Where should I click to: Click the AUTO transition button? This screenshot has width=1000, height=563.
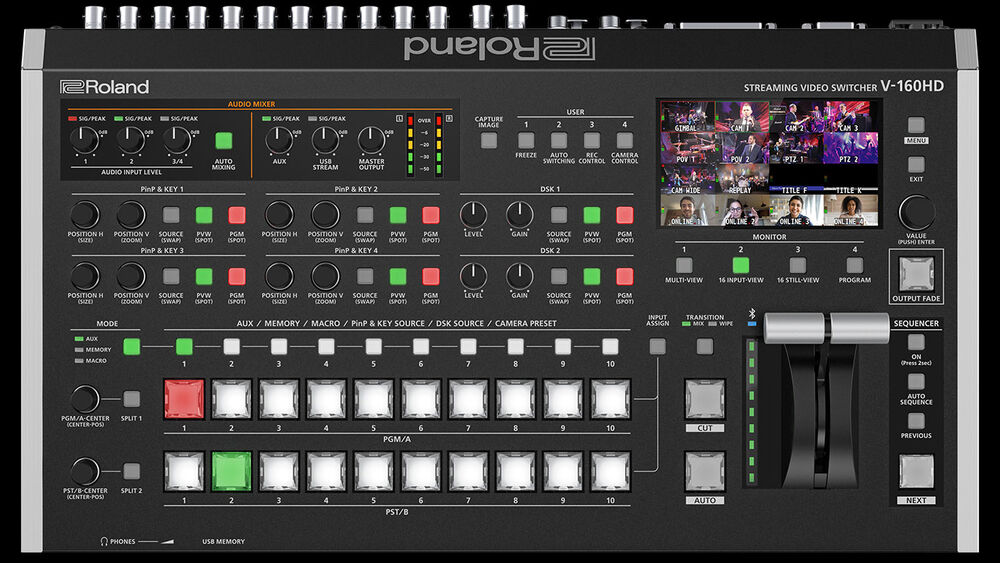(x=705, y=471)
